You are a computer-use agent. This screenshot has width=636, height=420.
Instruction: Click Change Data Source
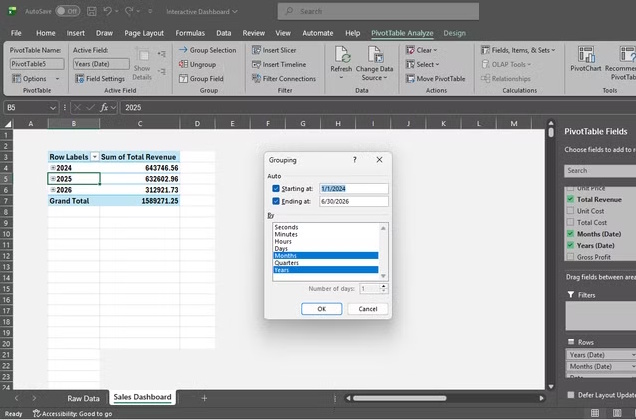click(x=374, y=63)
